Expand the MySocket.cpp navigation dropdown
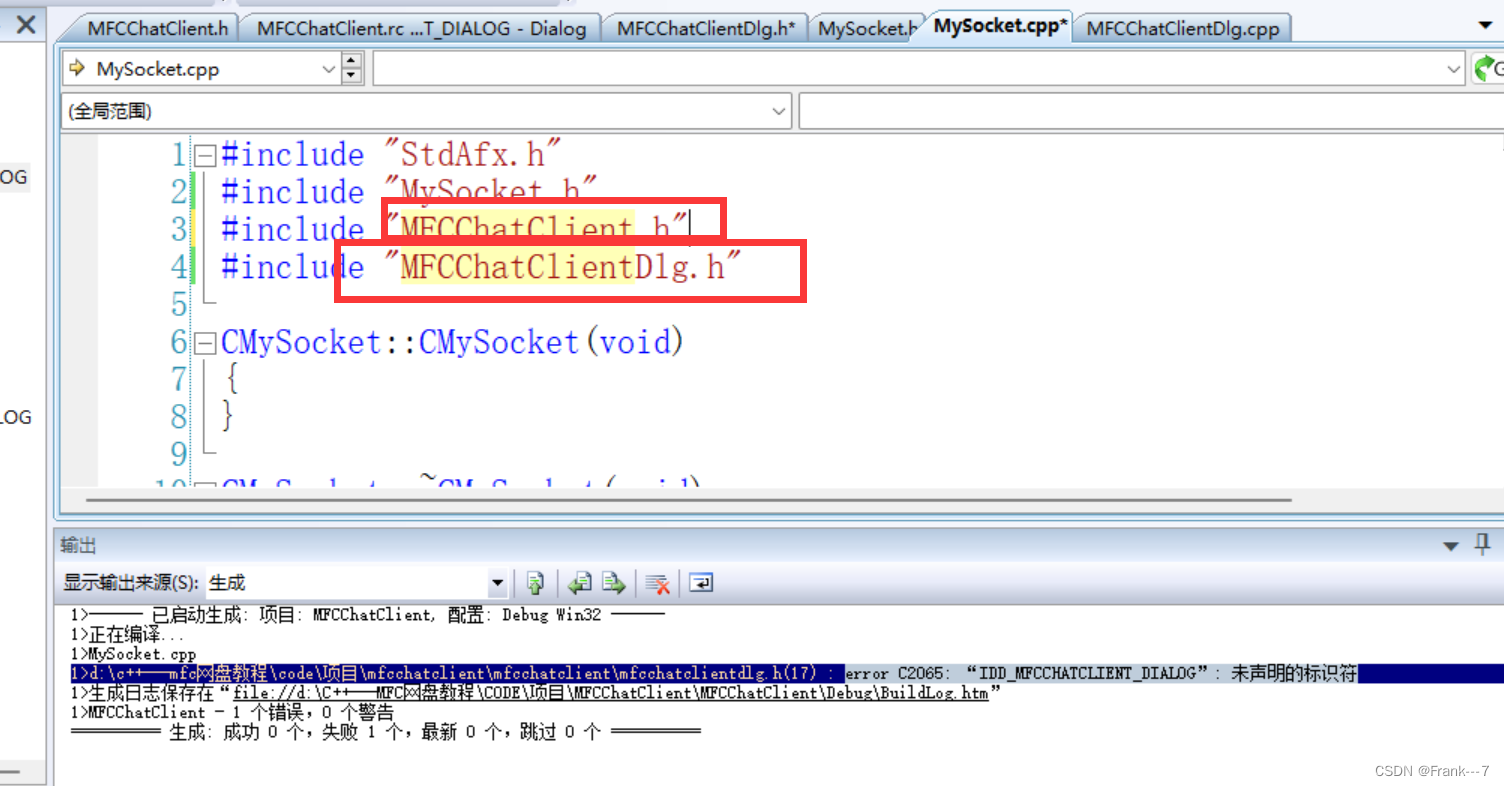 point(329,68)
